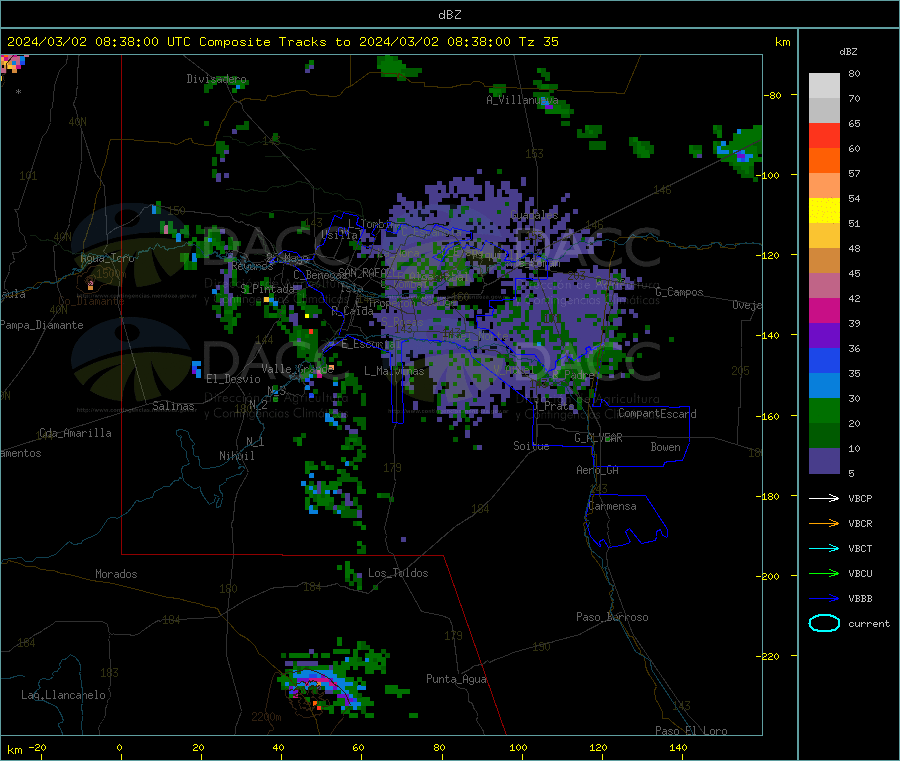Click the 'Tz 35' text in header
The width and height of the screenshot is (900, 761).
click(x=538, y=42)
